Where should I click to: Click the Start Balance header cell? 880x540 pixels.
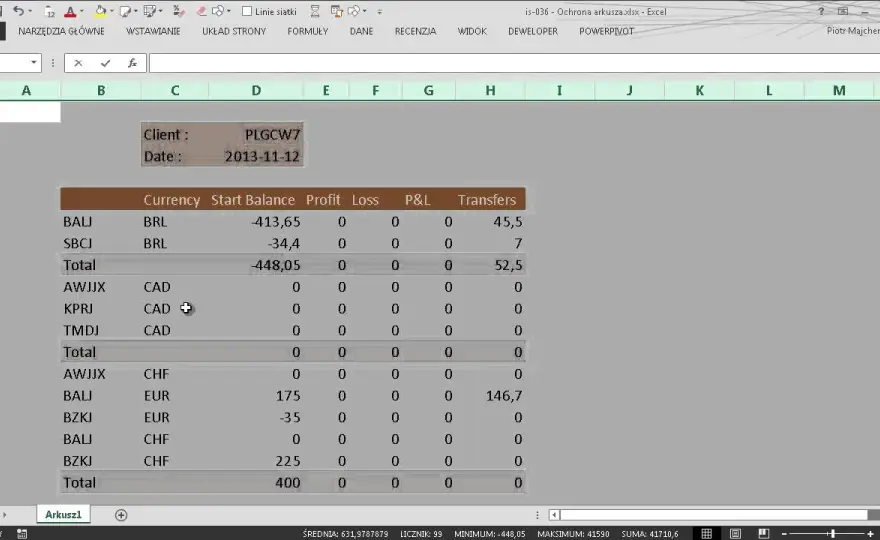[256, 199]
